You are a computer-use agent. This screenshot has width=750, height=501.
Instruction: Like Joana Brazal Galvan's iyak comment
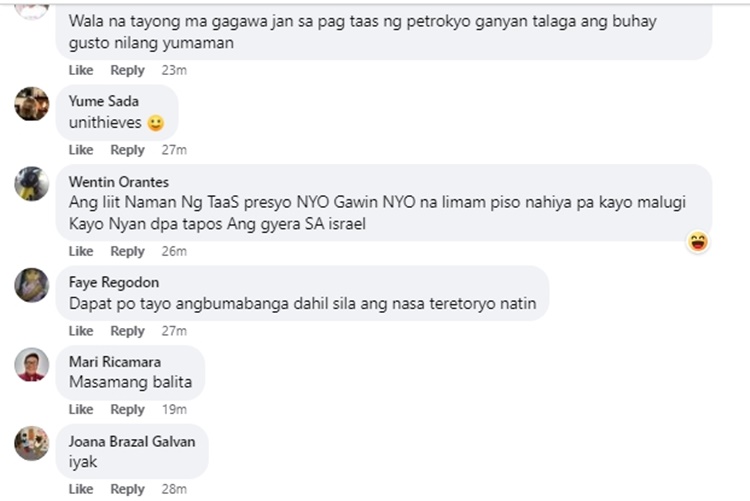point(81,489)
